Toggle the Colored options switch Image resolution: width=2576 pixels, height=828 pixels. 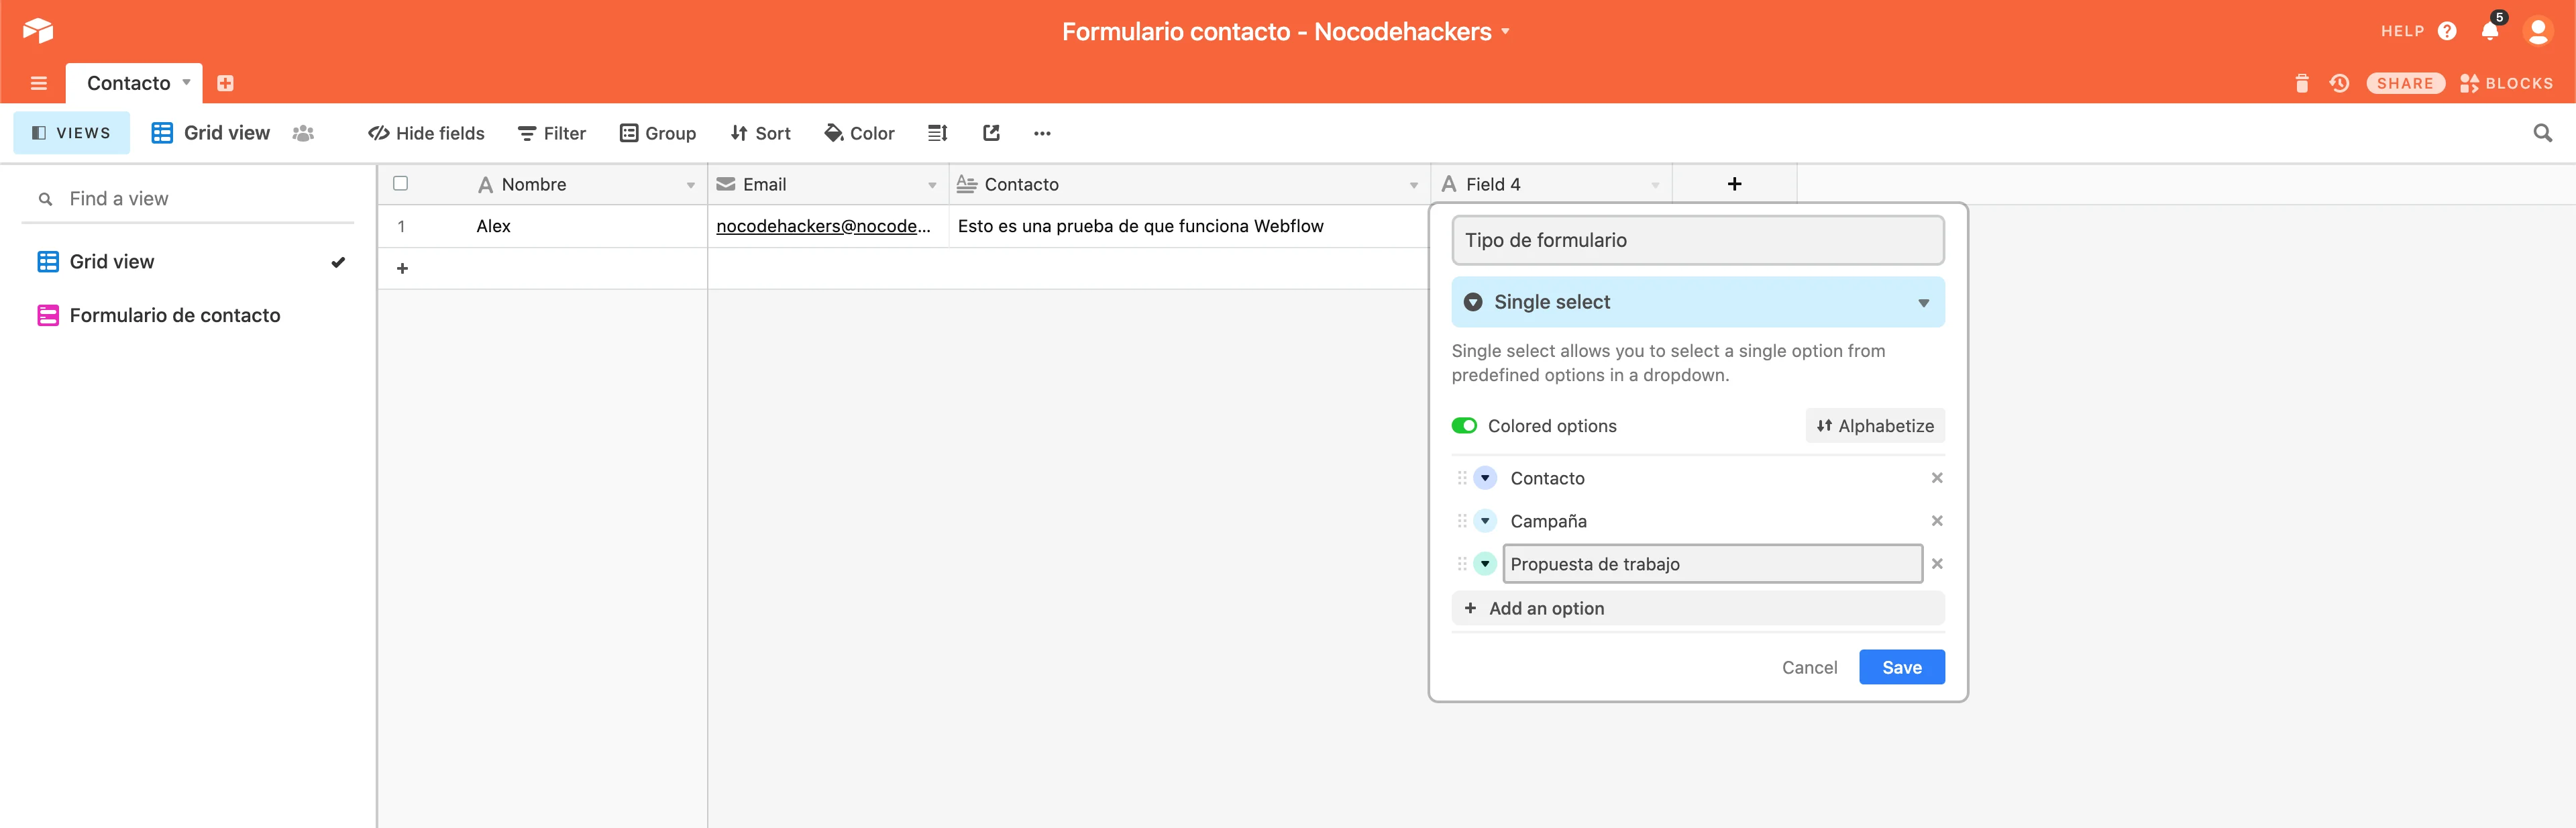(x=1464, y=426)
